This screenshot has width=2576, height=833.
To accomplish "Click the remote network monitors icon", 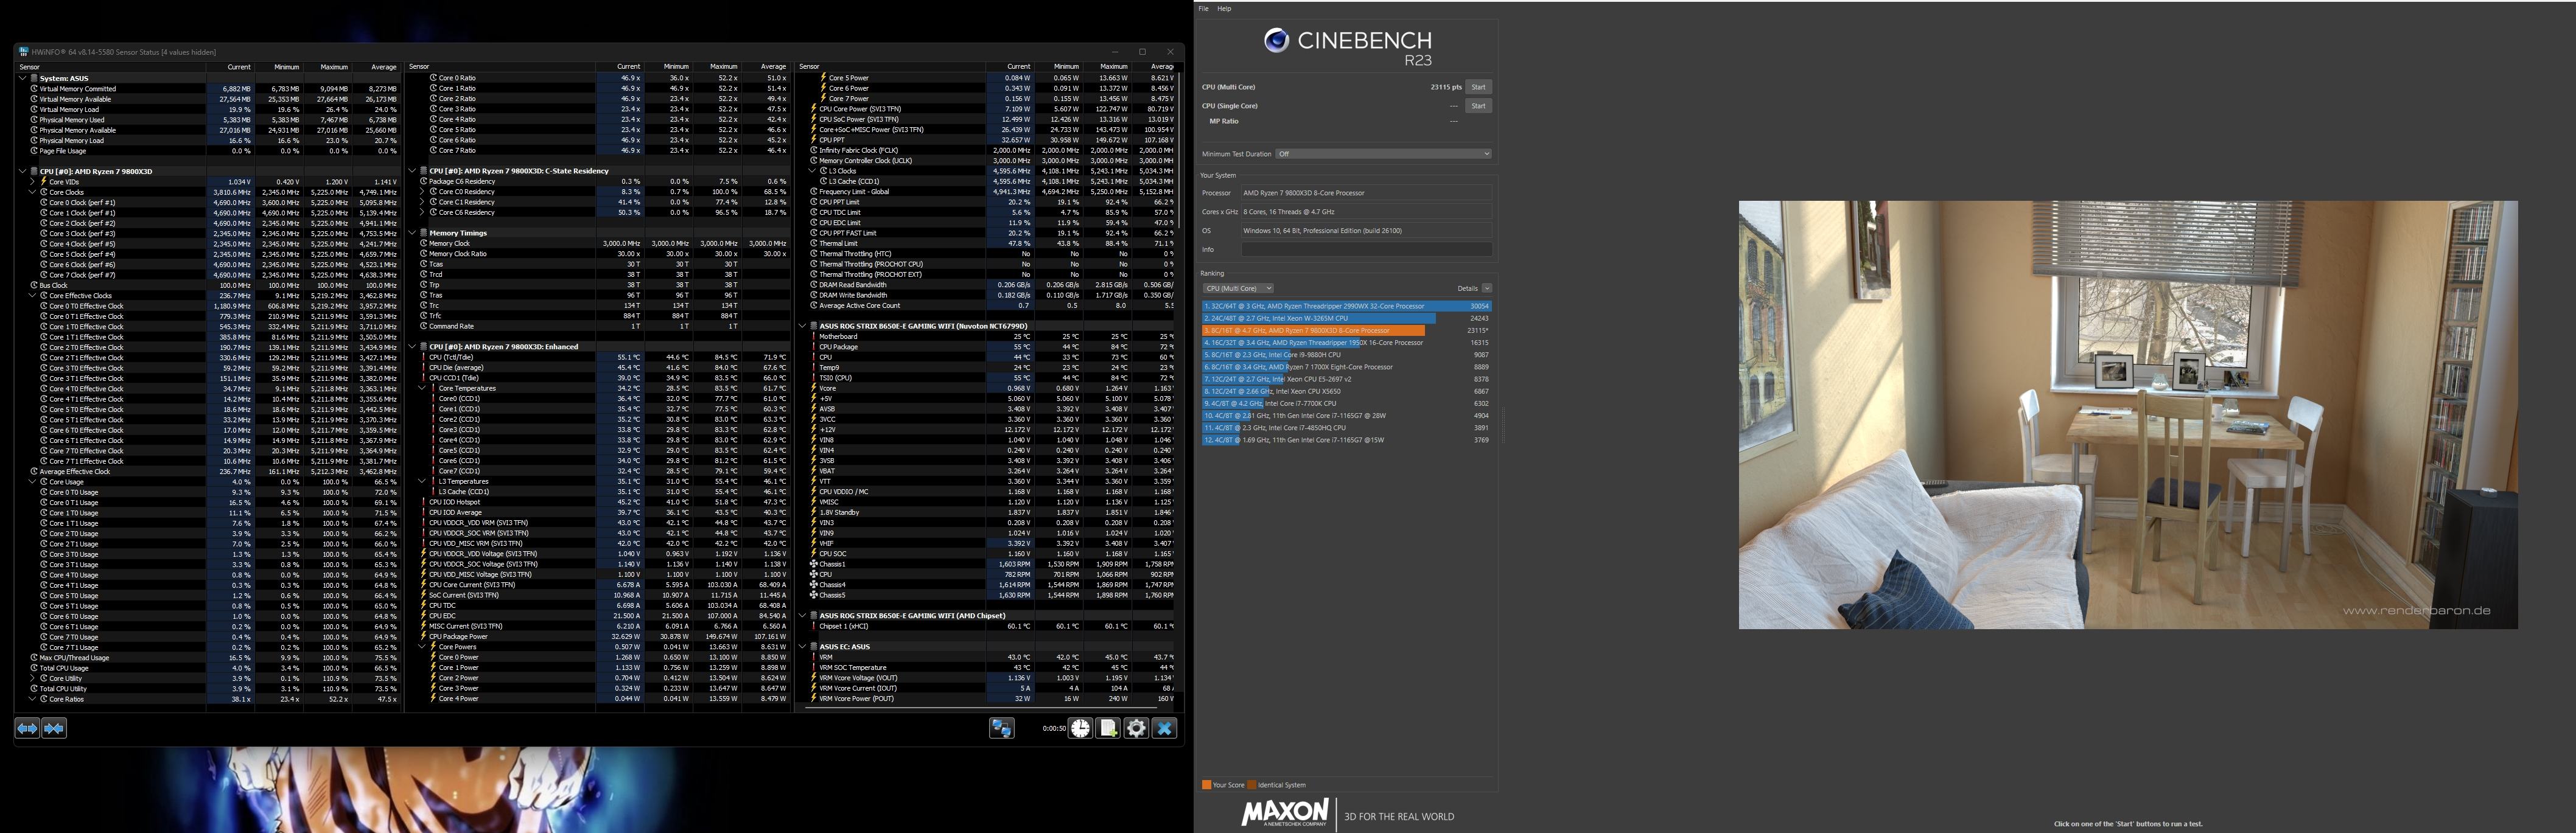I will pyautogui.click(x=1001, y=729).
